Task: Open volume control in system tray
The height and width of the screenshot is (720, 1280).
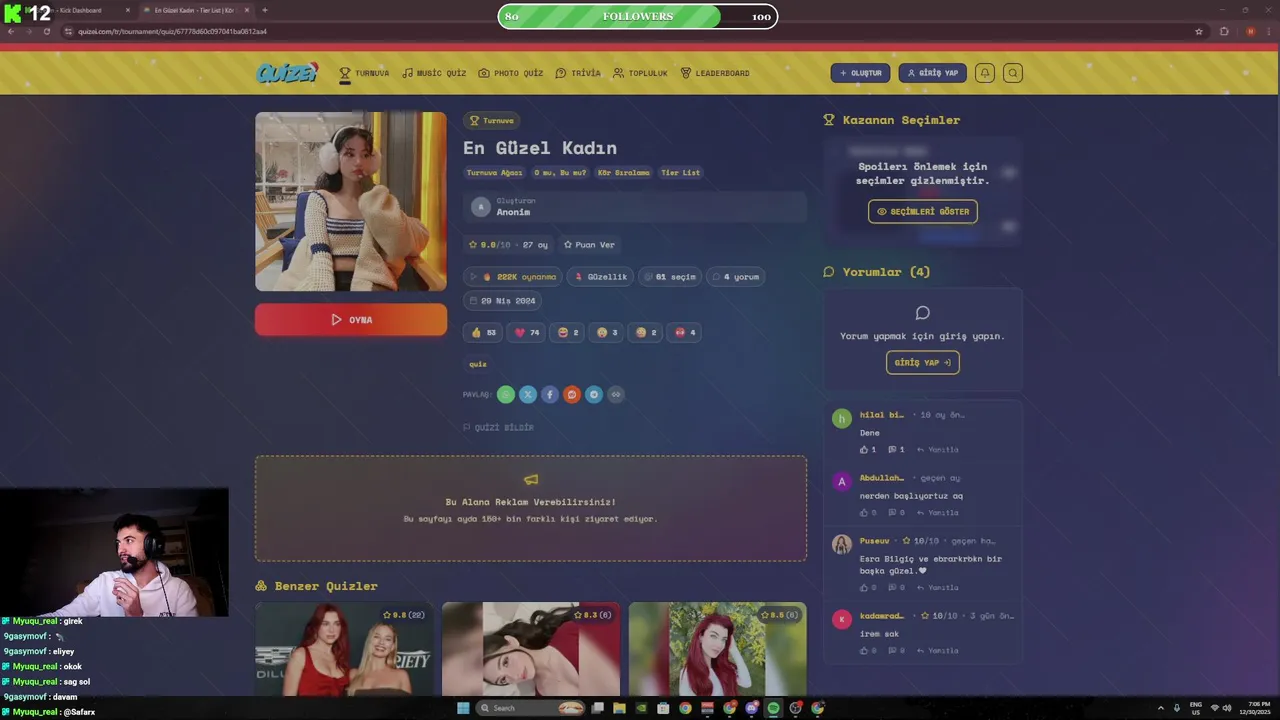Action: [1227, 708]
